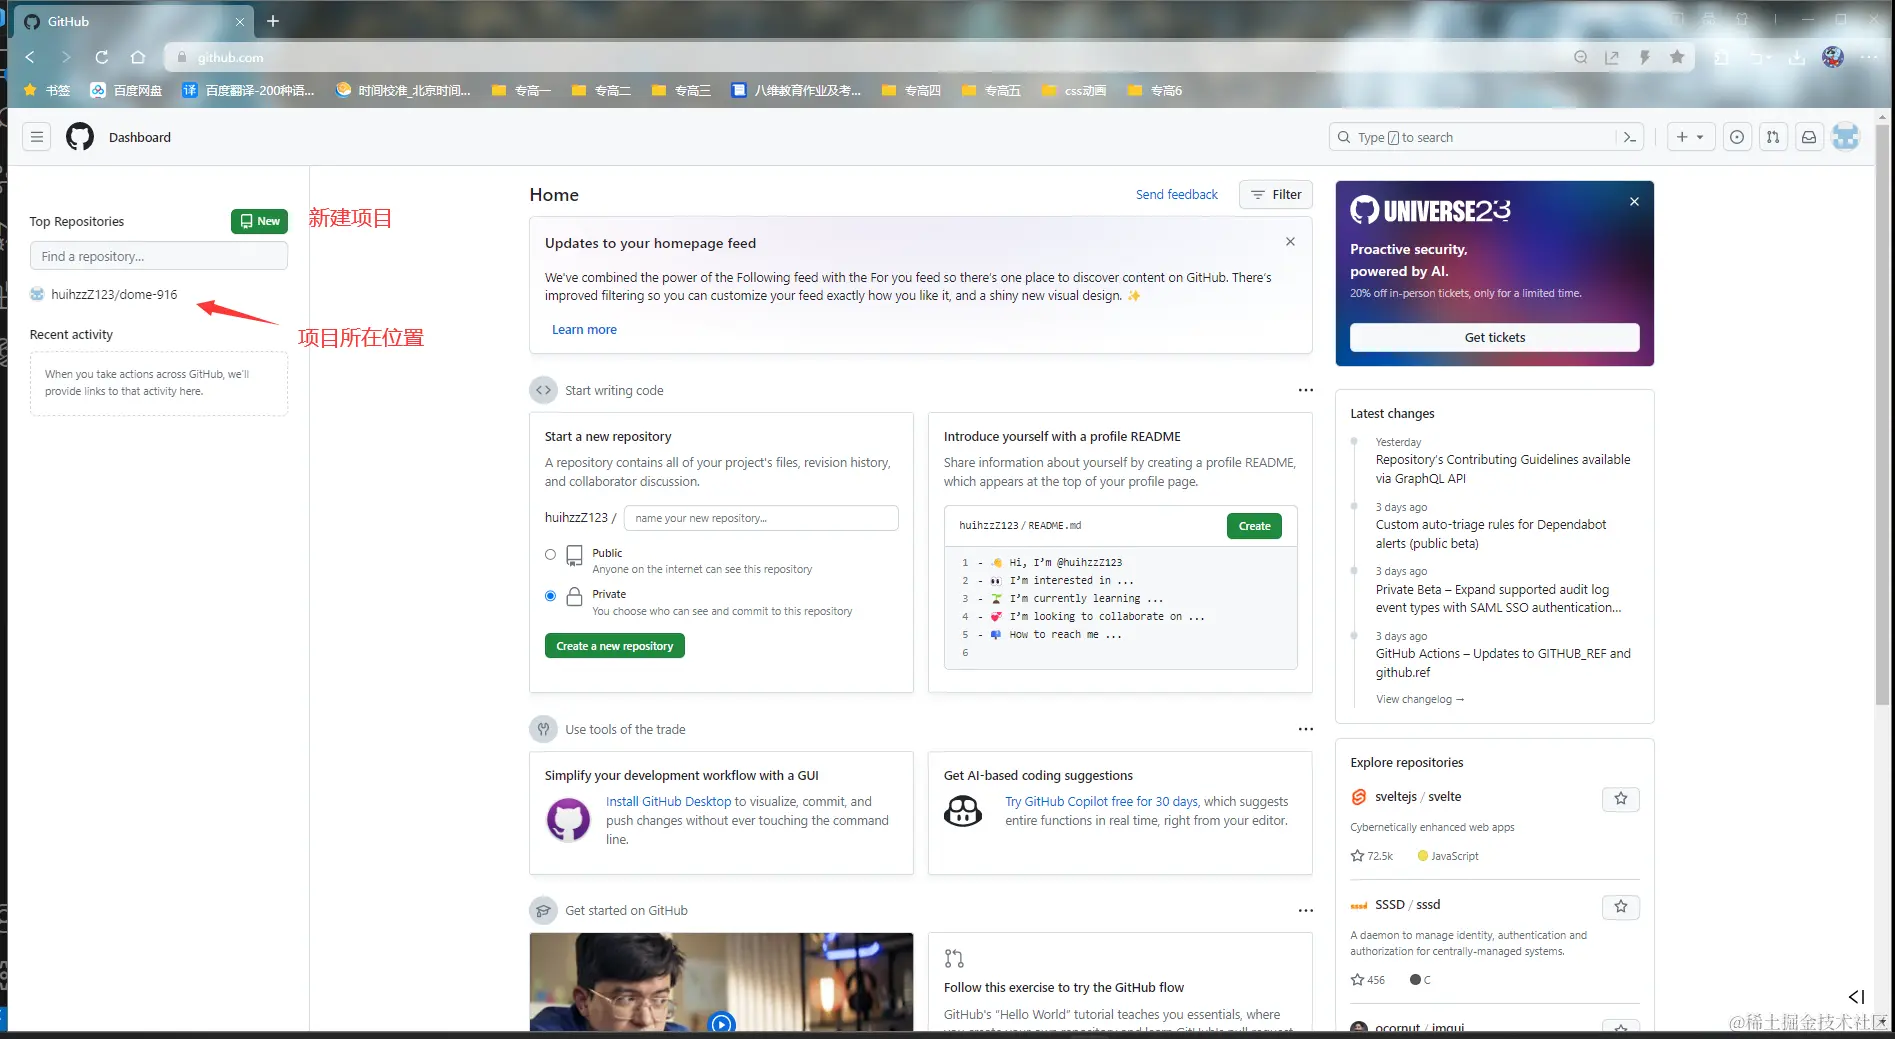Screen dimensions: 1895x1039
Task: Open a new browser tab with the plus icon
Action: [x=273, y=21]
